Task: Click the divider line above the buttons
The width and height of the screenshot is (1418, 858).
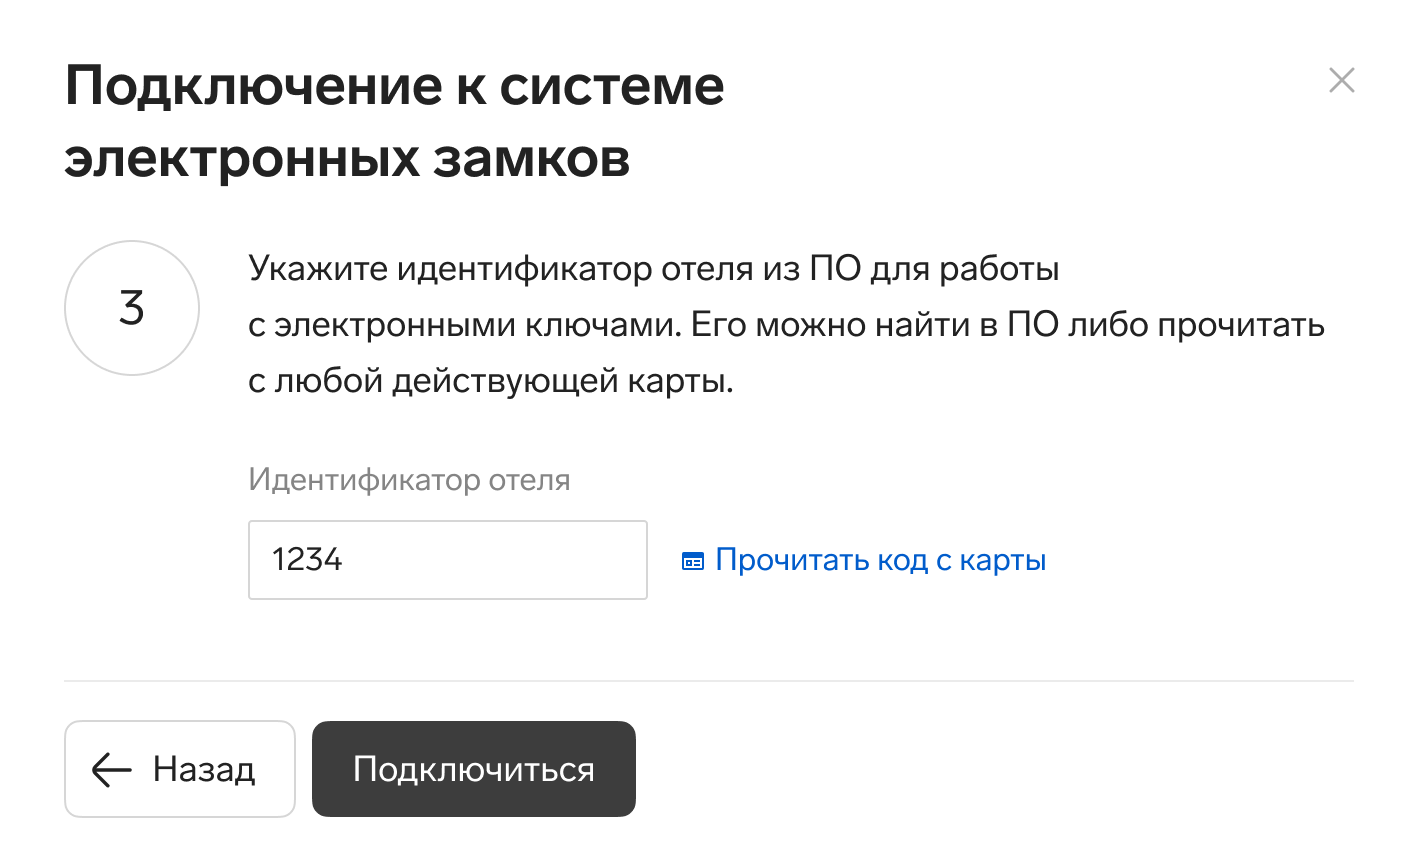Action: pyautogui.click(x=709, y=681)
